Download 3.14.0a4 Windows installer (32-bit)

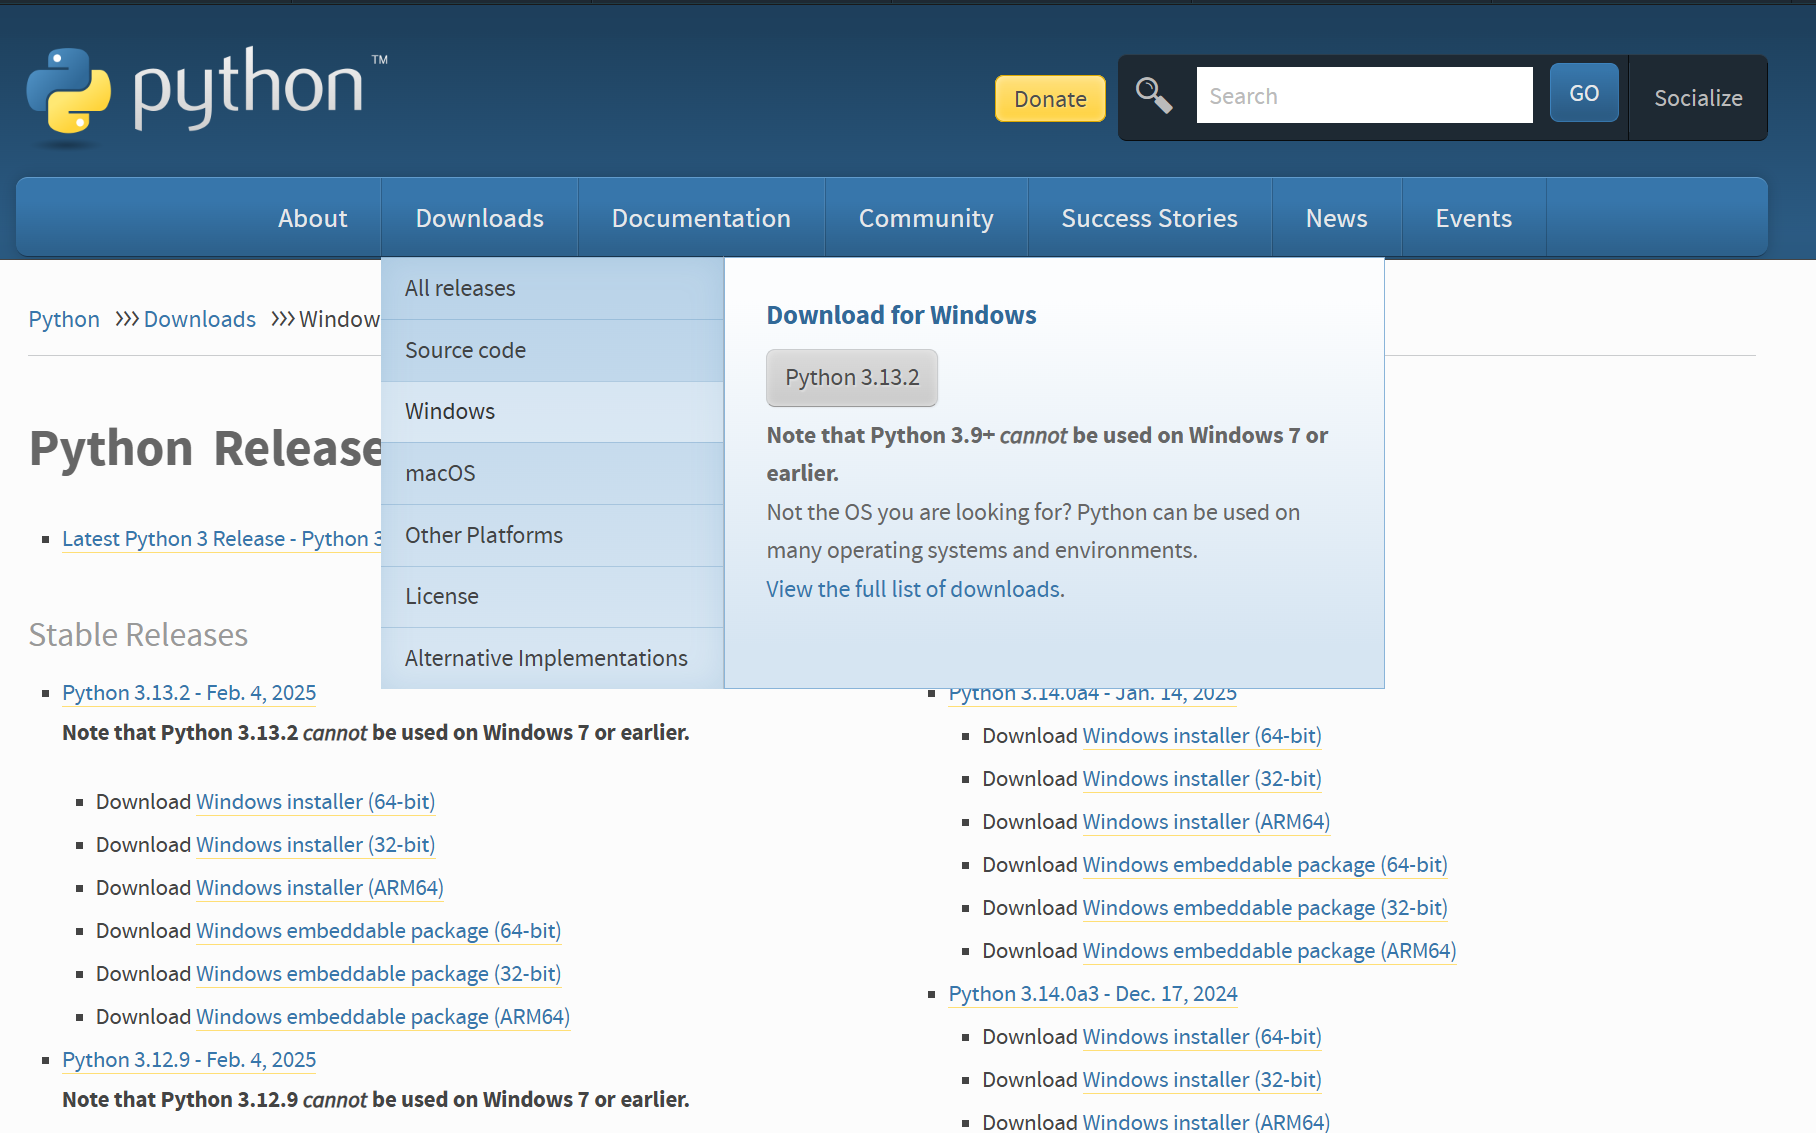(x=1202, y=778)
